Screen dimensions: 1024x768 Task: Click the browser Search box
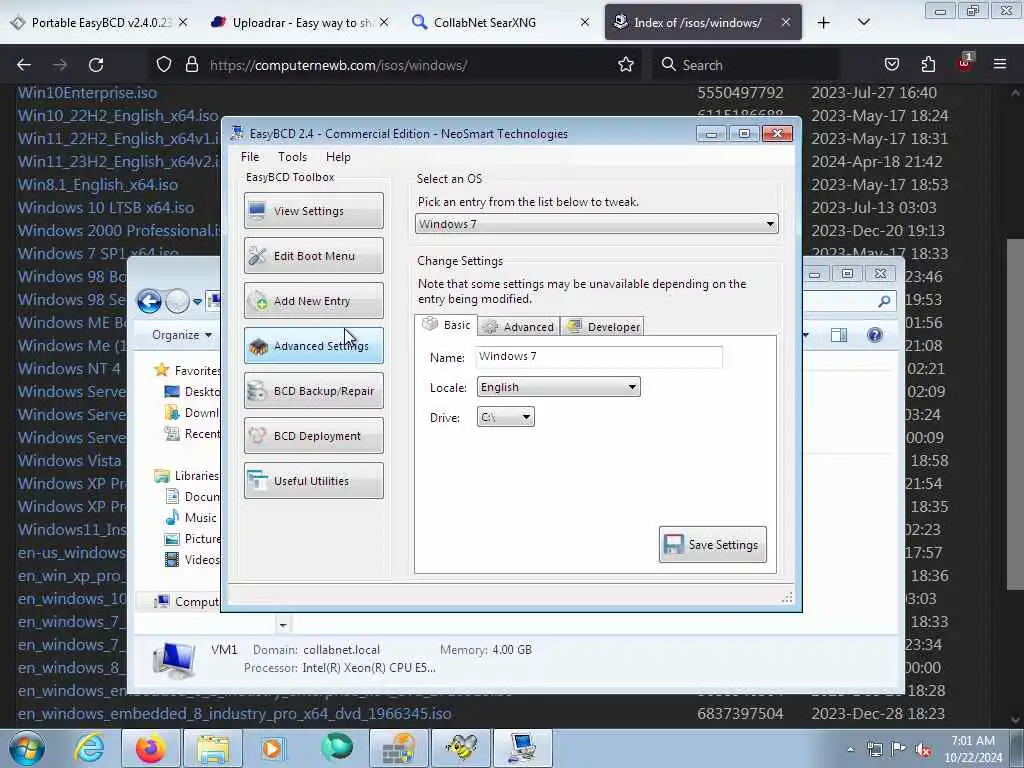(745, 65)
